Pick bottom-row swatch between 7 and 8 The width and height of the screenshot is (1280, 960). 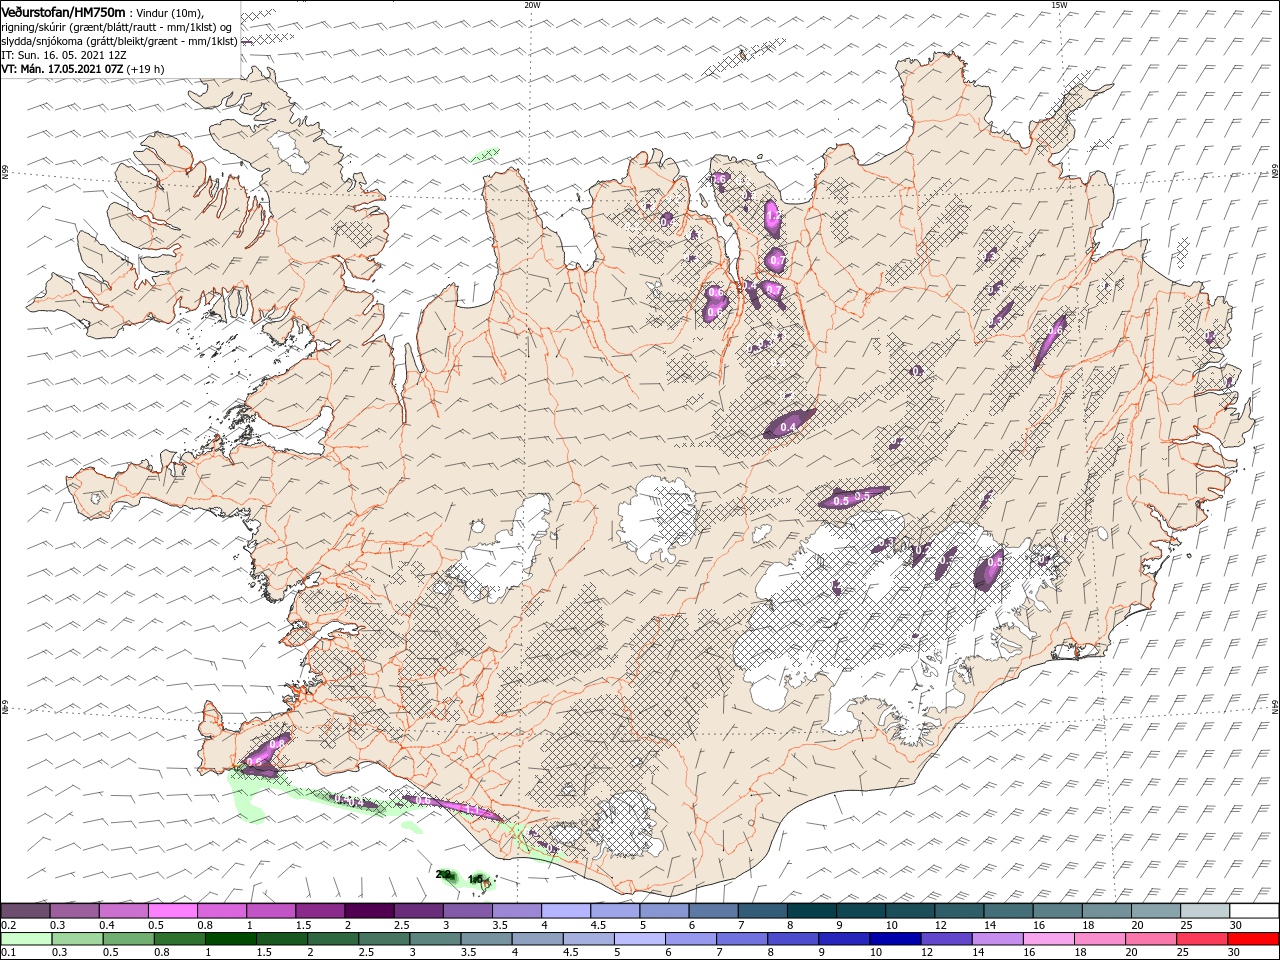point(742,939)
